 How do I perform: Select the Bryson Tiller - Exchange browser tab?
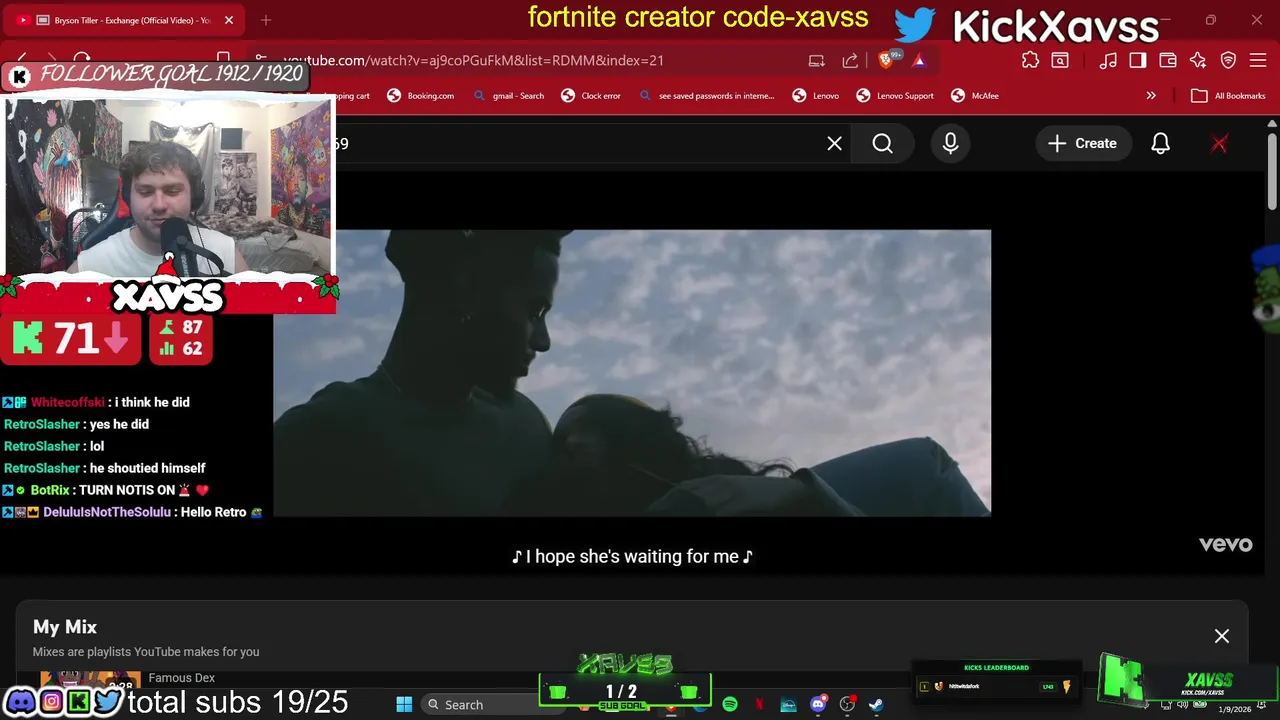tap(124, 20)
